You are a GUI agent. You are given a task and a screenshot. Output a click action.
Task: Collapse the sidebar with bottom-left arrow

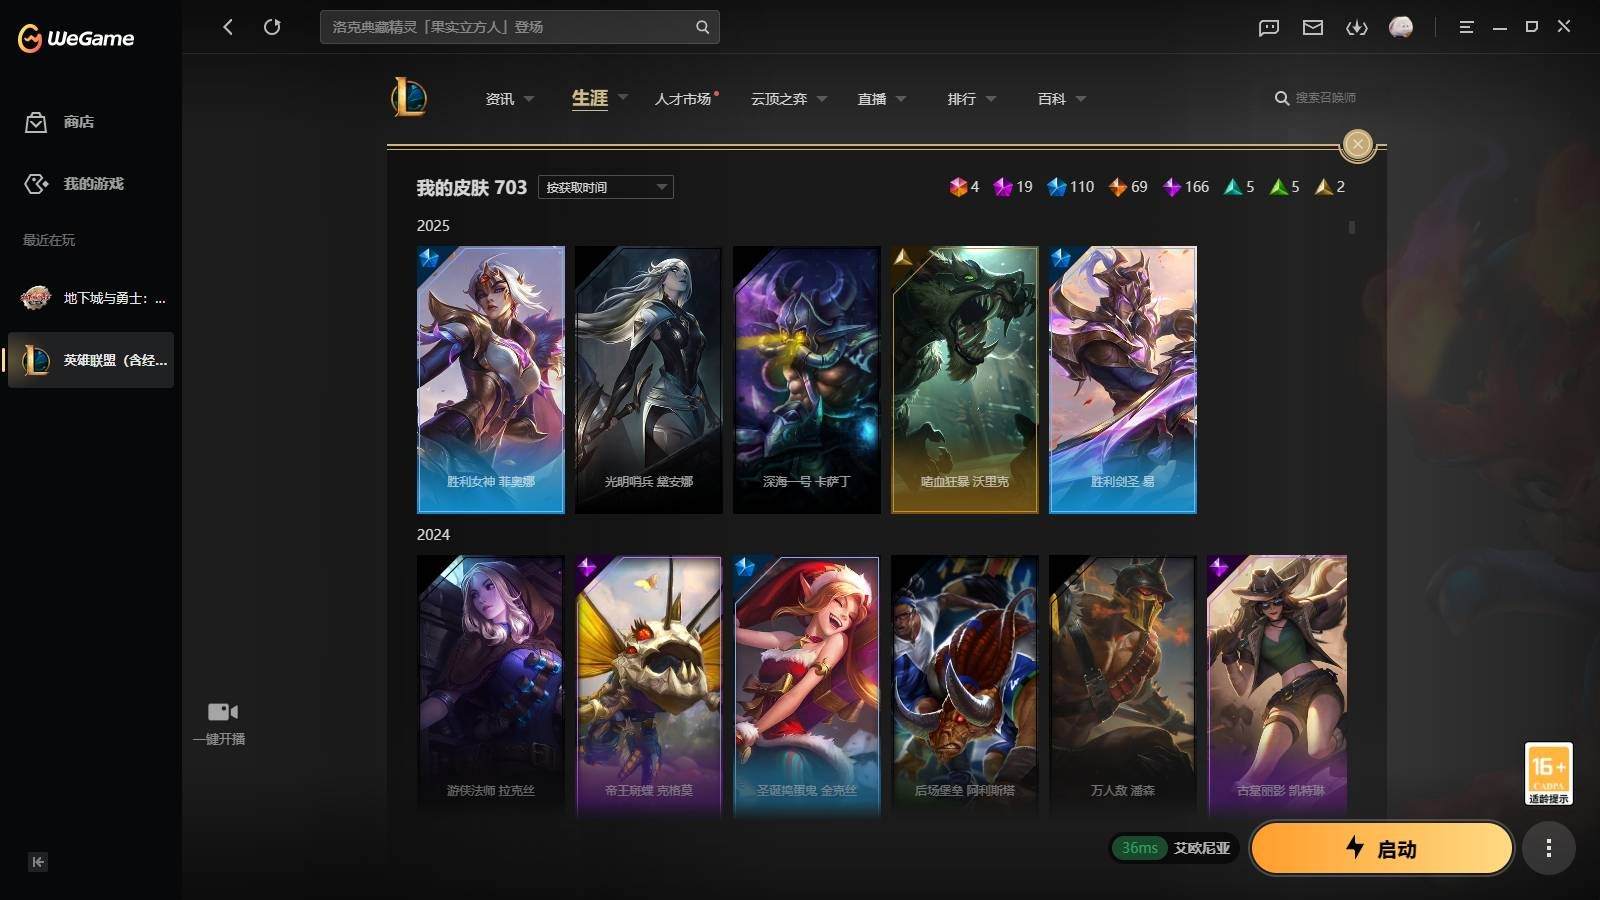pos(38,862)
